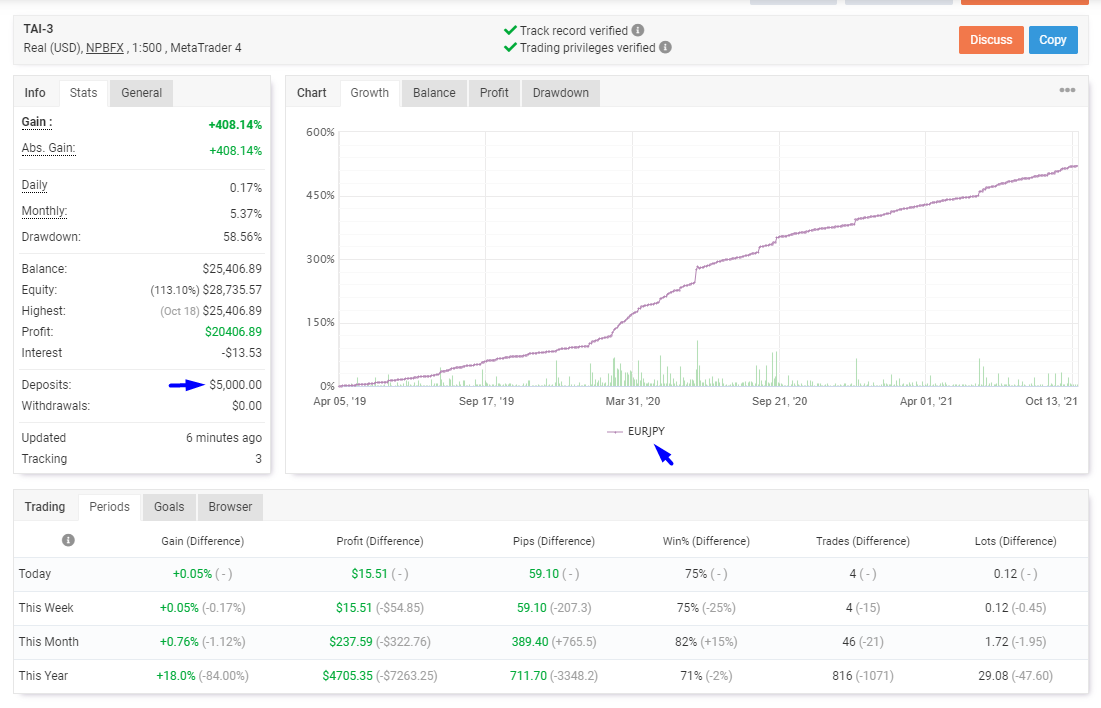Click This Month pips 389.40
Image resolution: width=1101 pixels, height=708 pixels.
530,642
